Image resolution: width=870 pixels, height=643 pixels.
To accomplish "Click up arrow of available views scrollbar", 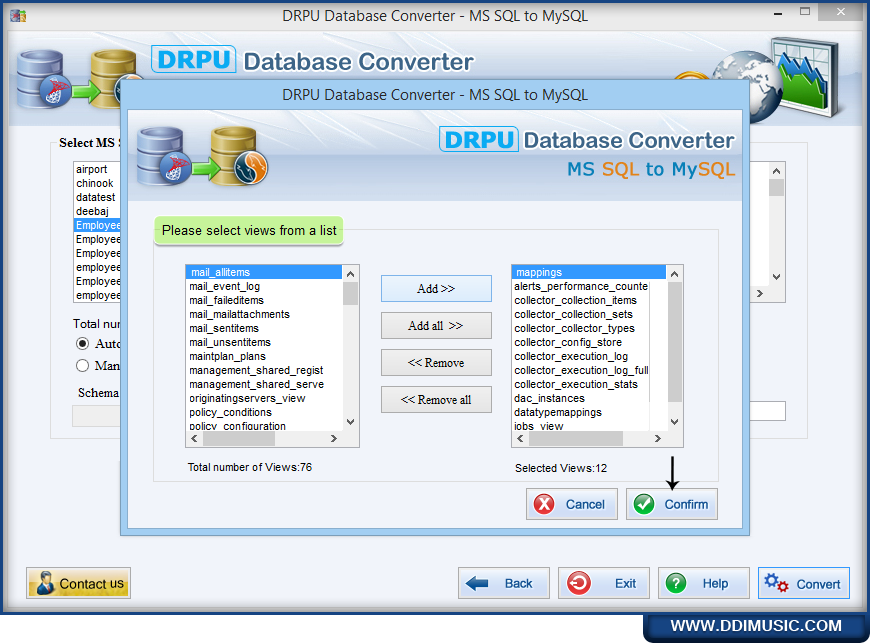I will (350, 274).
